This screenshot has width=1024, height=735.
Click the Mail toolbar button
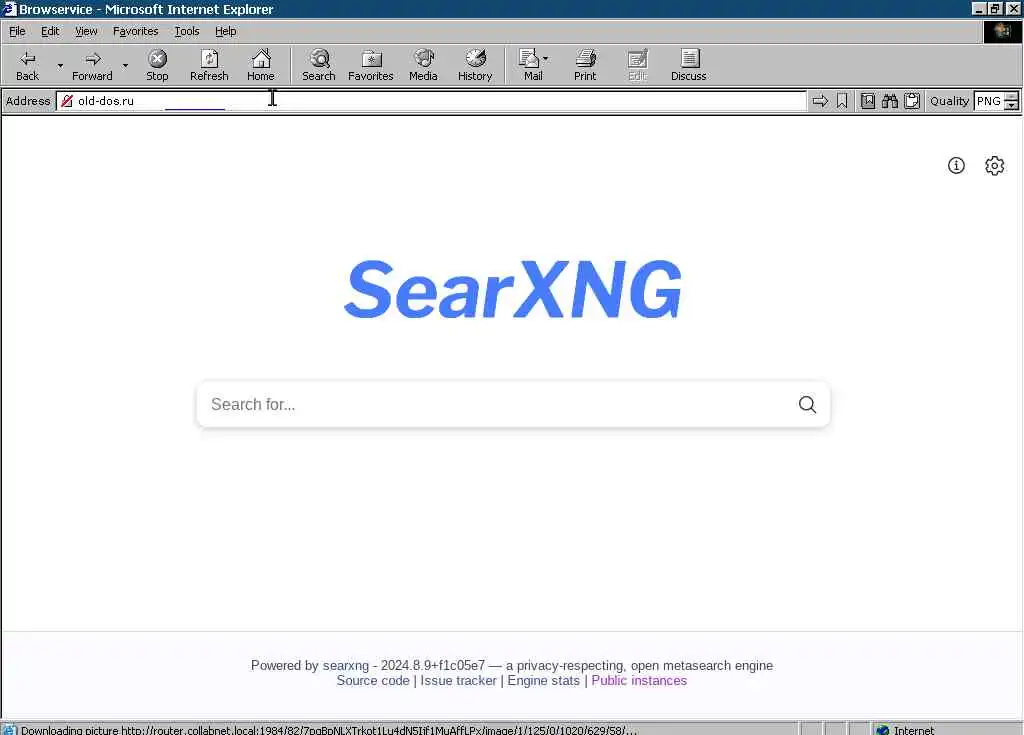tap(531, 65)
